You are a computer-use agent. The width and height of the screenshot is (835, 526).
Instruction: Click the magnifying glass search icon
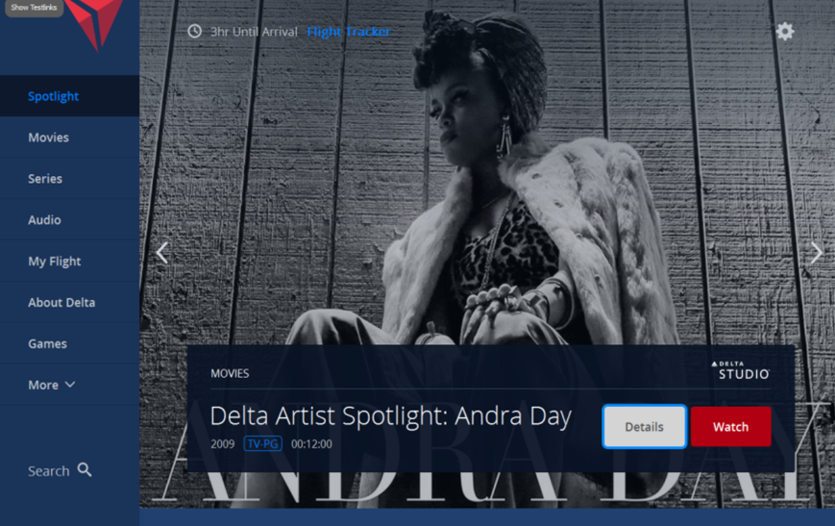pos(85,470)
